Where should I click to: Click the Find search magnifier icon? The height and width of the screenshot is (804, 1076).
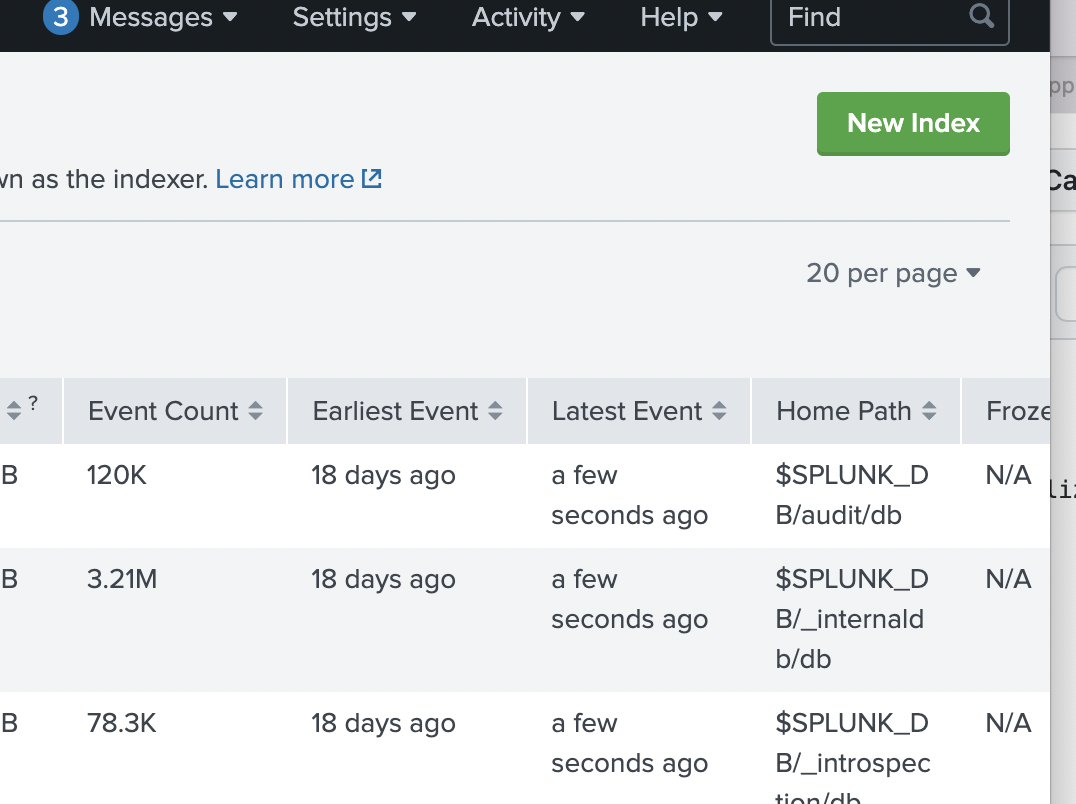(x=981, y=17)
